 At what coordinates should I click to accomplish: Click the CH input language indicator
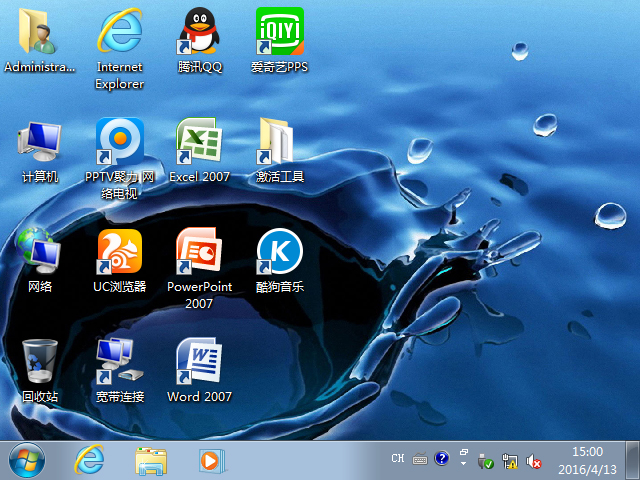pyautogui.click(x=398, y=458)
